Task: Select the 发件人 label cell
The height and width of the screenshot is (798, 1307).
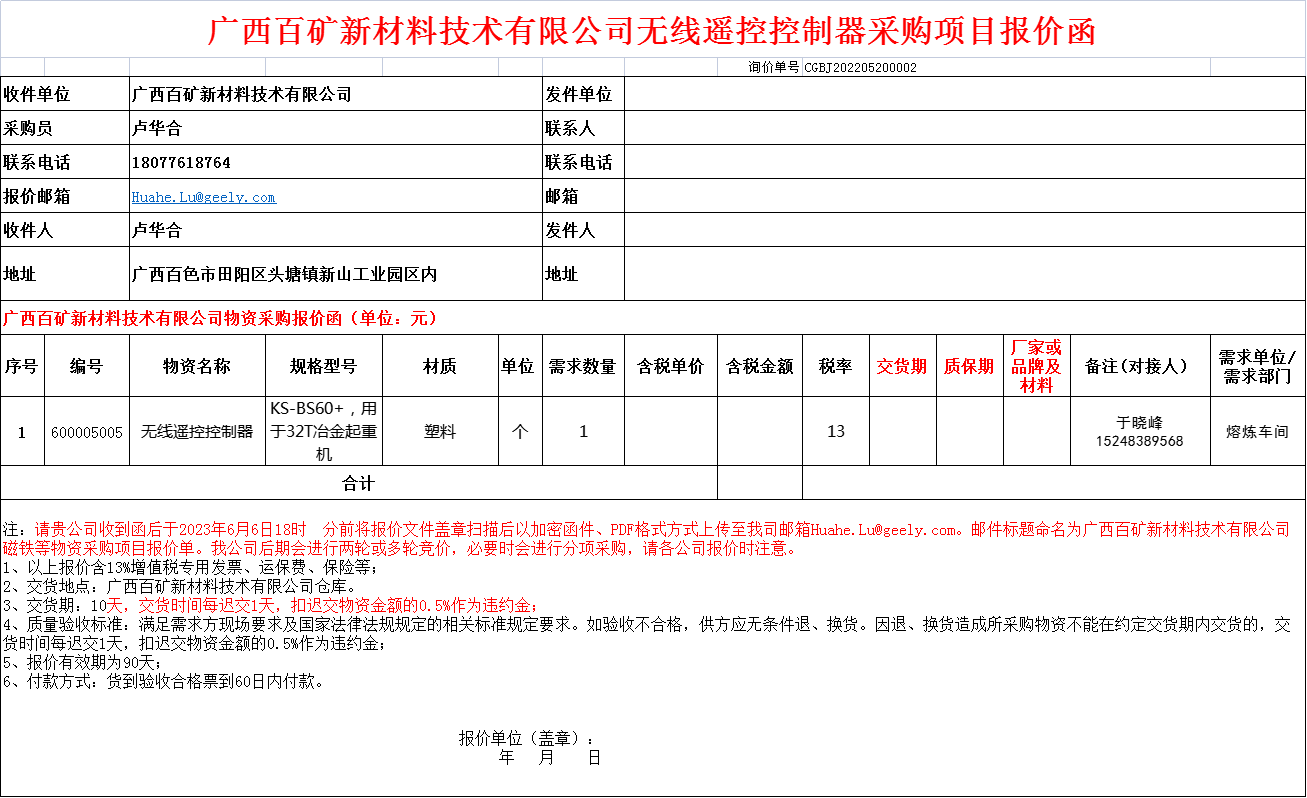Action: point(583,231)
